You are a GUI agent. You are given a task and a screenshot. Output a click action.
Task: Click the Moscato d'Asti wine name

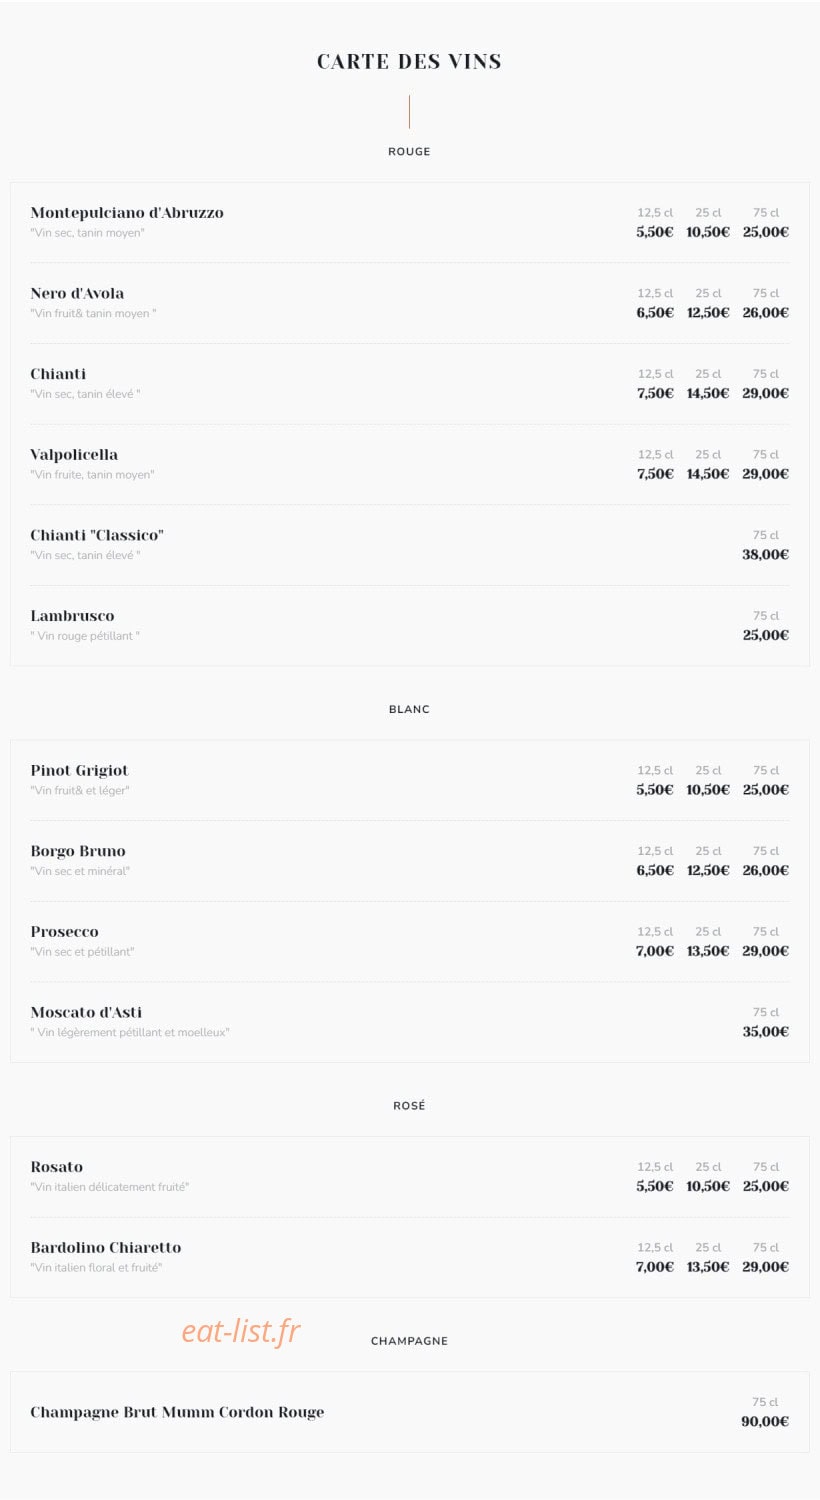click(86, 1012)
